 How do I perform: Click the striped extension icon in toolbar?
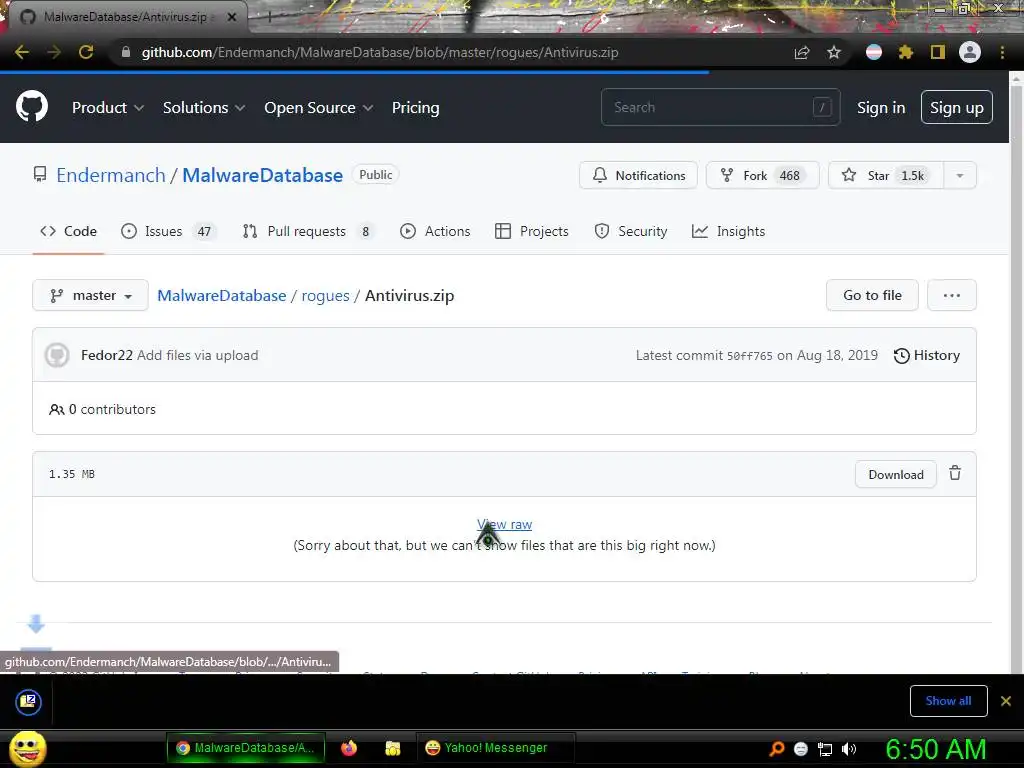874,52
